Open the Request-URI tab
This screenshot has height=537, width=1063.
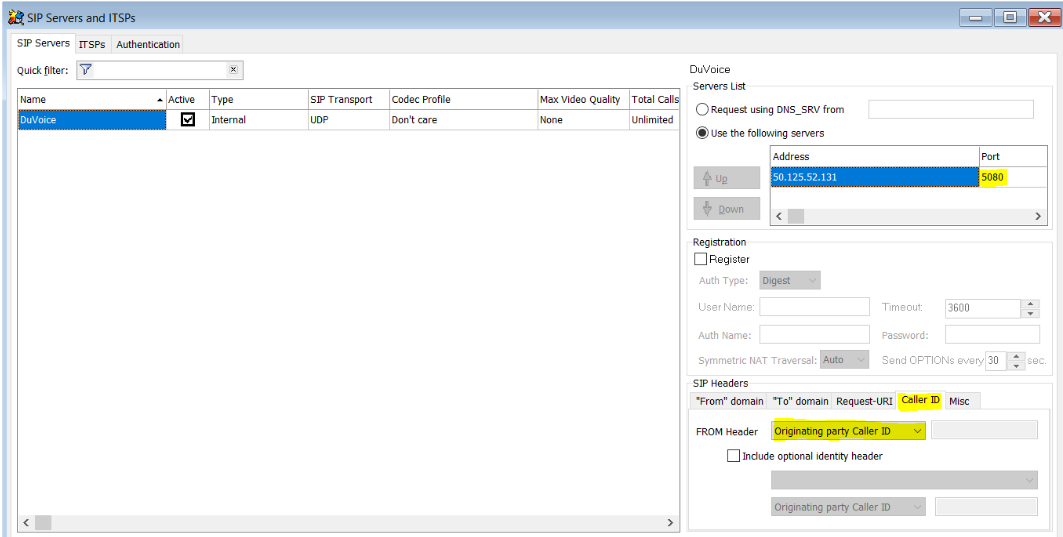(864, 401)
